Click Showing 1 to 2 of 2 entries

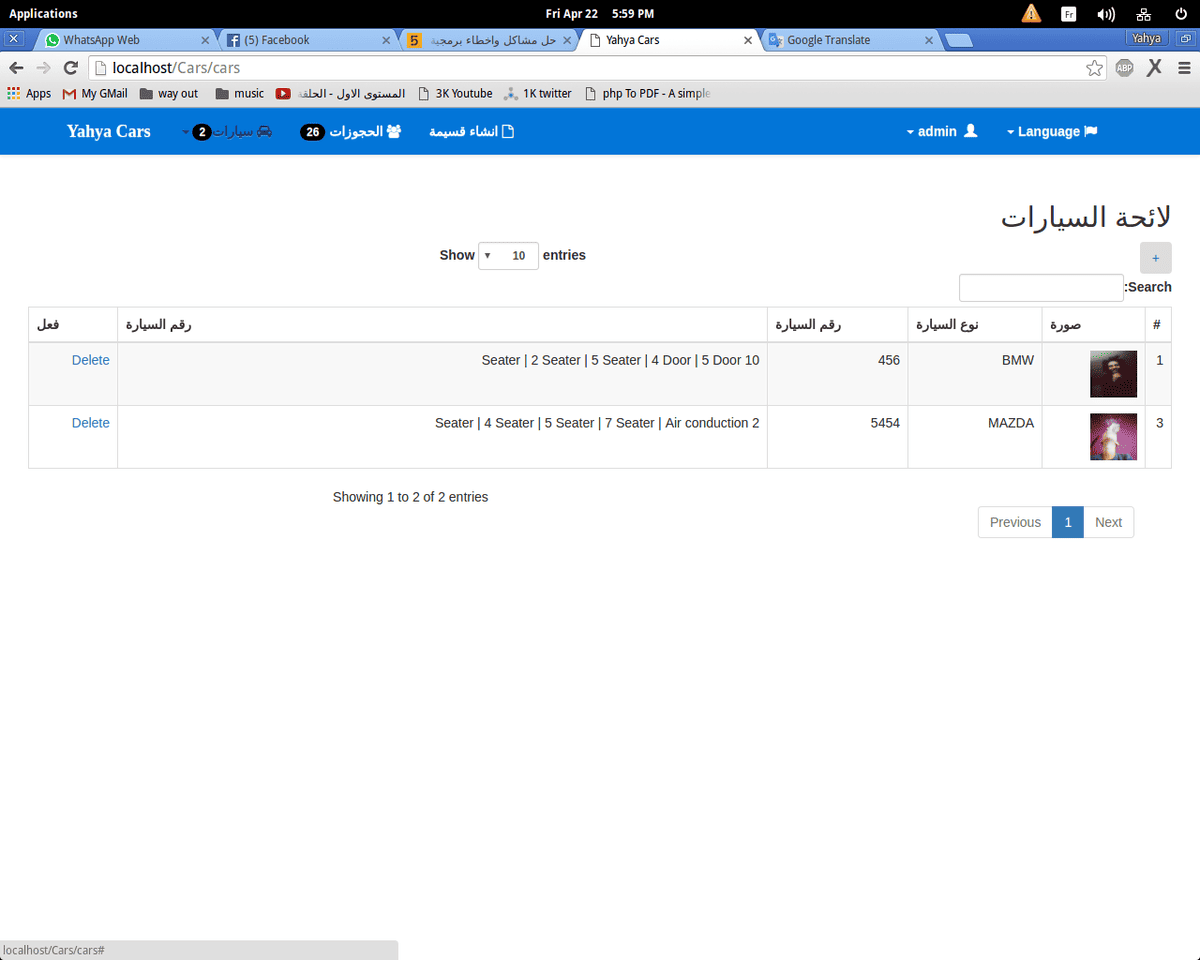click(411, 497)
